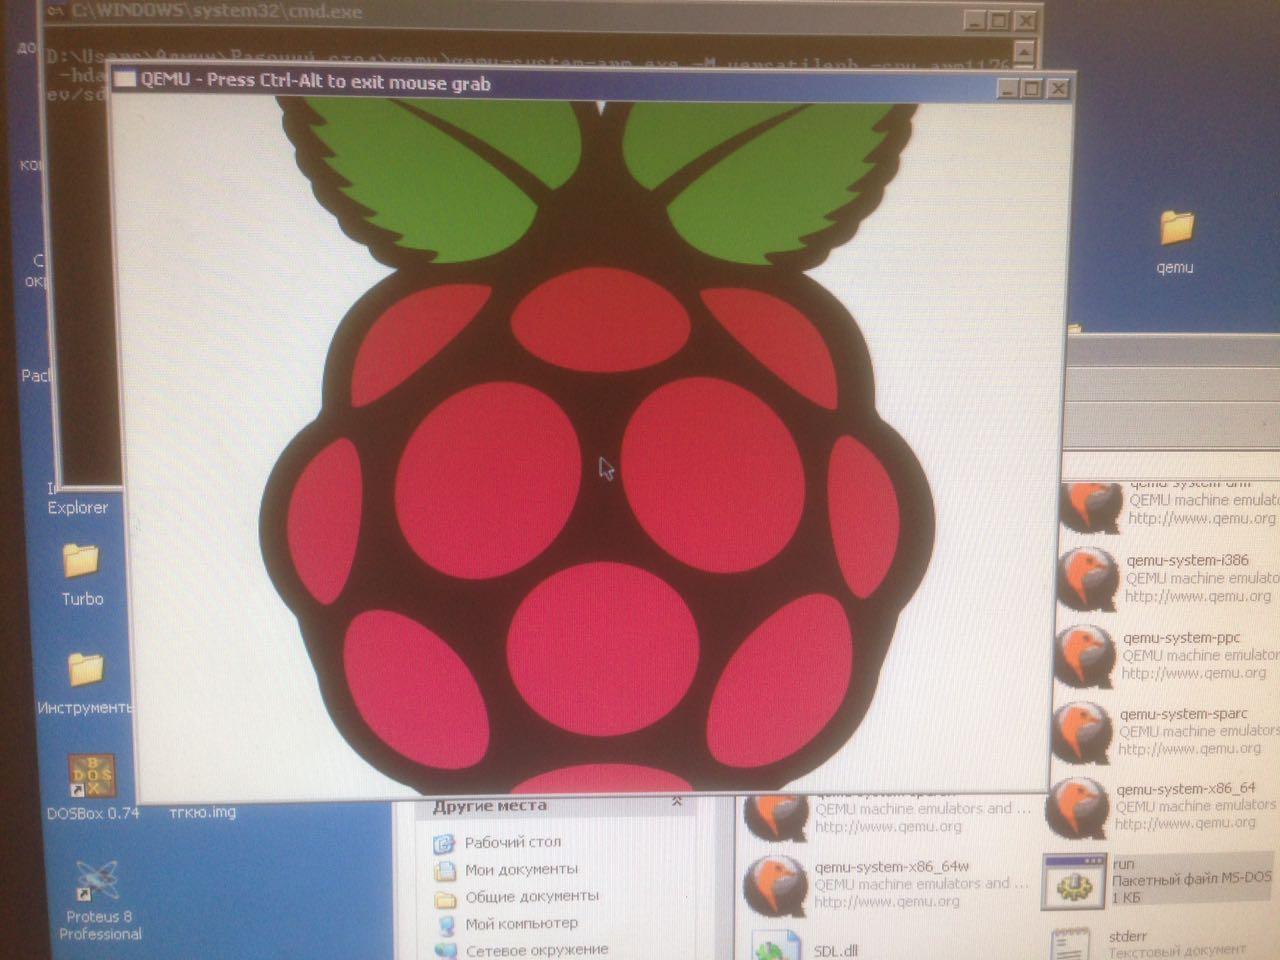Select the qemu-system-x86_64 file icon in Explorer

pos(1077,808)
